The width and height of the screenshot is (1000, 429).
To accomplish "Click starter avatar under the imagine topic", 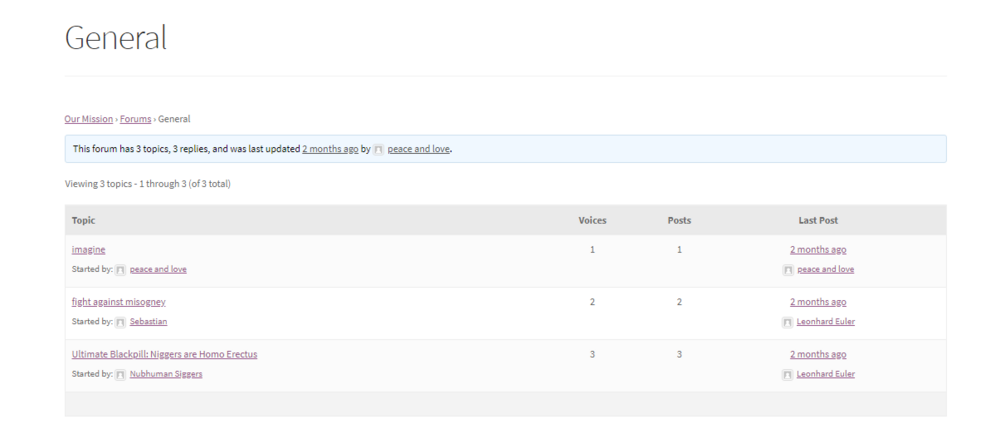I will pos(121,270).
